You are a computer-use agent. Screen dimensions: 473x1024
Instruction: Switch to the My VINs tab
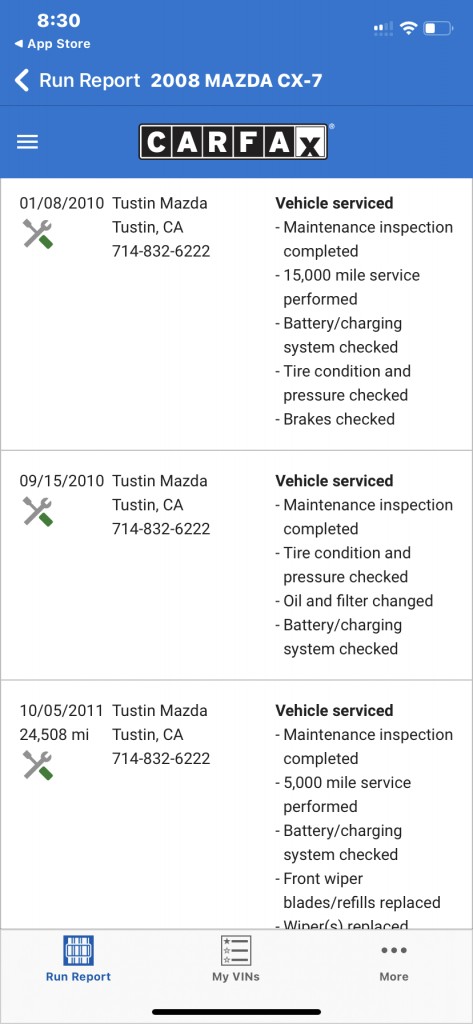[x=236, y=959]
